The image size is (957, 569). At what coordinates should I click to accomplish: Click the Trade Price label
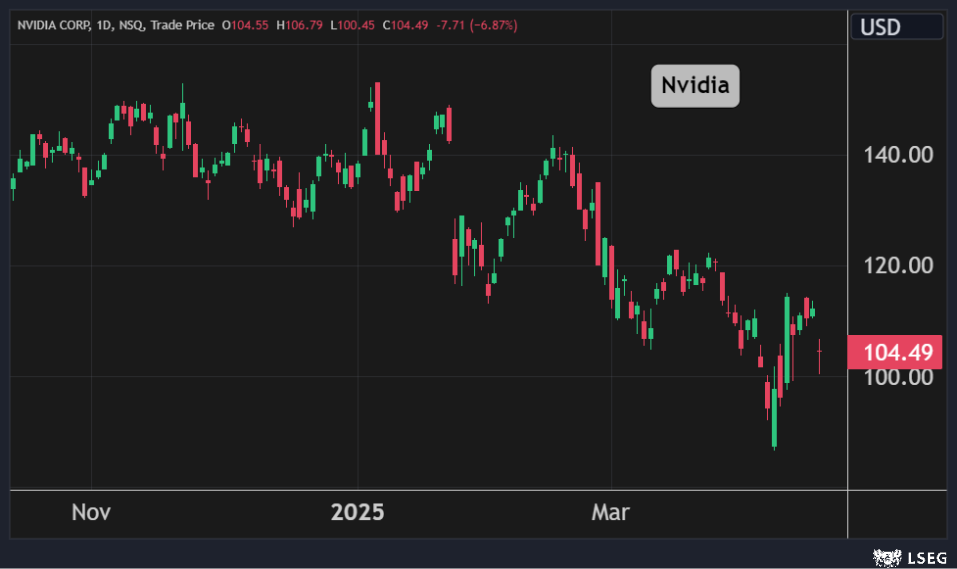click(182, 25)
